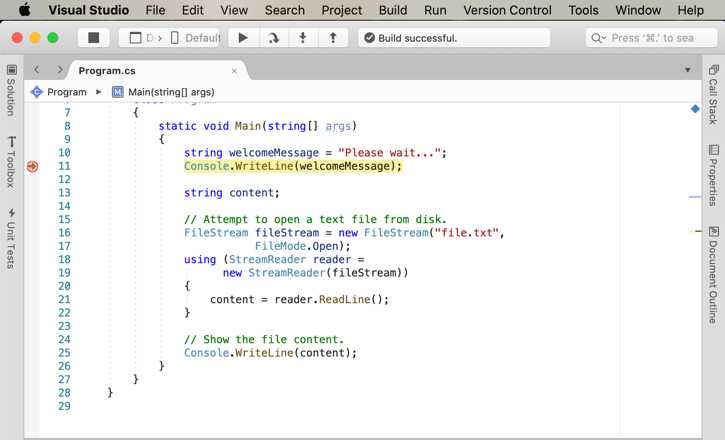Show the Properties pad
This screenshot has height=440, width=725.
click(x=713, y=176)
